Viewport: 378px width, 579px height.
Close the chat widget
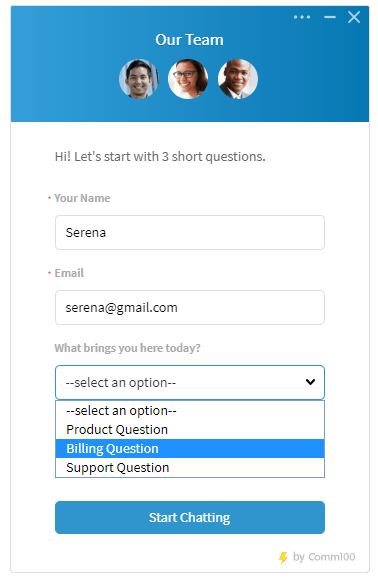coord(354,17)
